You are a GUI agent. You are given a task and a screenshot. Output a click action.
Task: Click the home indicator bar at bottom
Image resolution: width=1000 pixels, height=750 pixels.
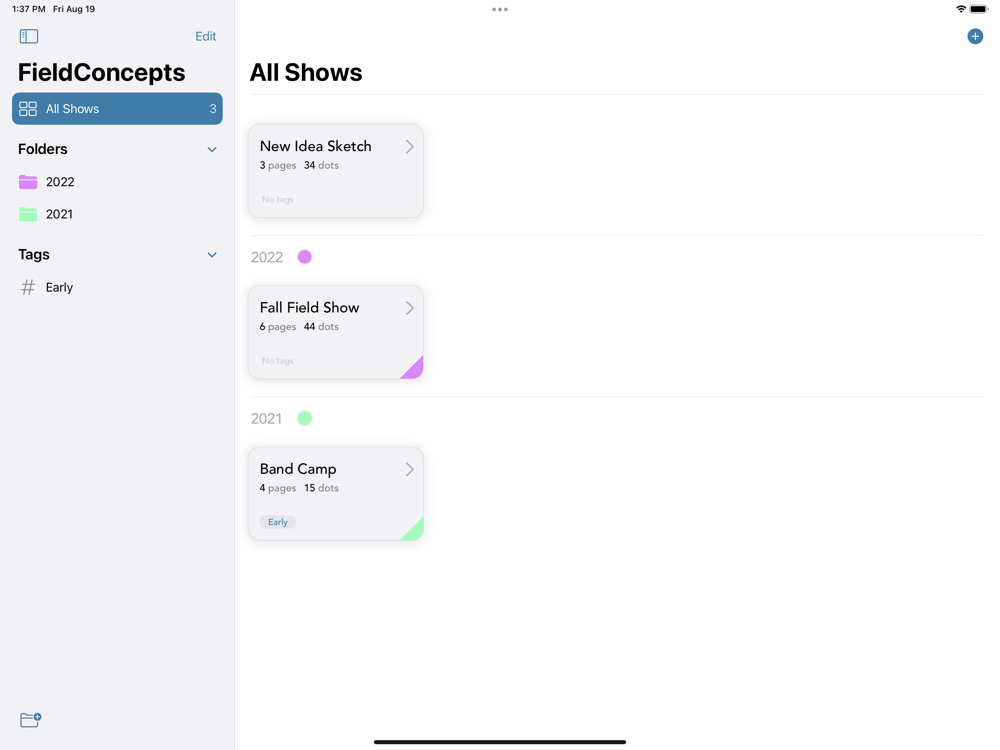click(x=500, y=742)
